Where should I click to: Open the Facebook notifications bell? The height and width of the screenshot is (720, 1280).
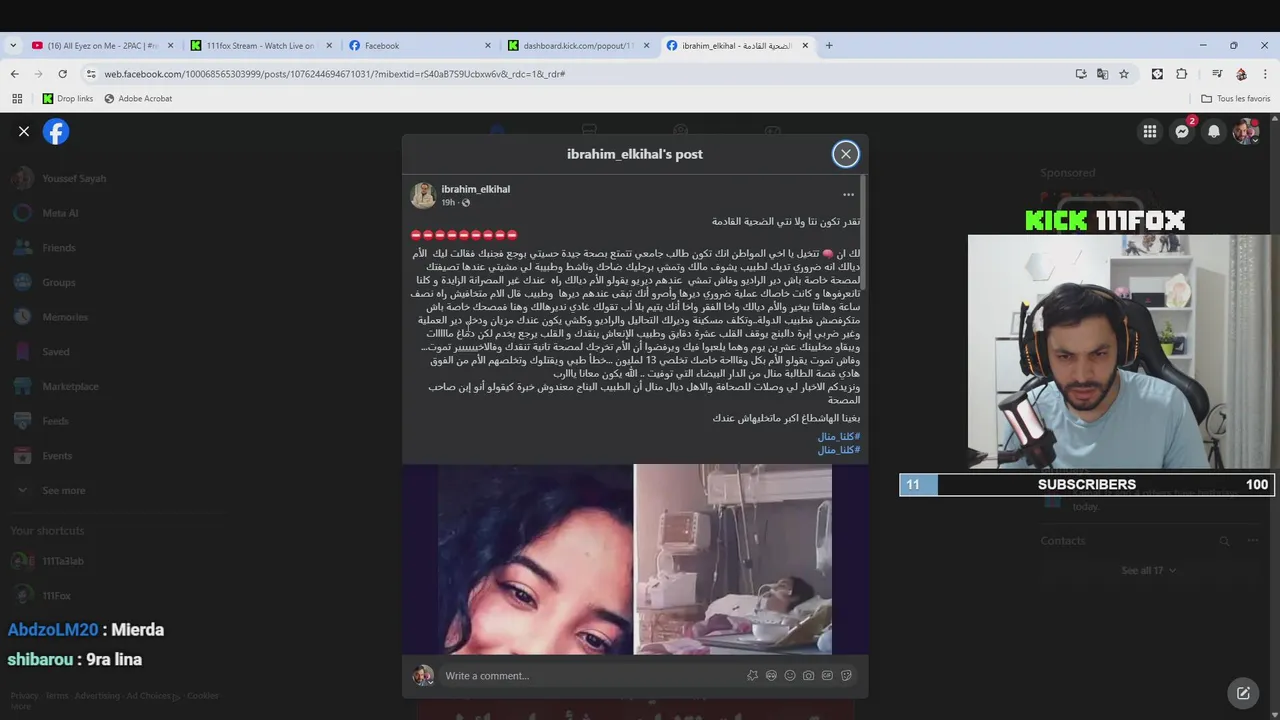click(x=1214, y=131)
